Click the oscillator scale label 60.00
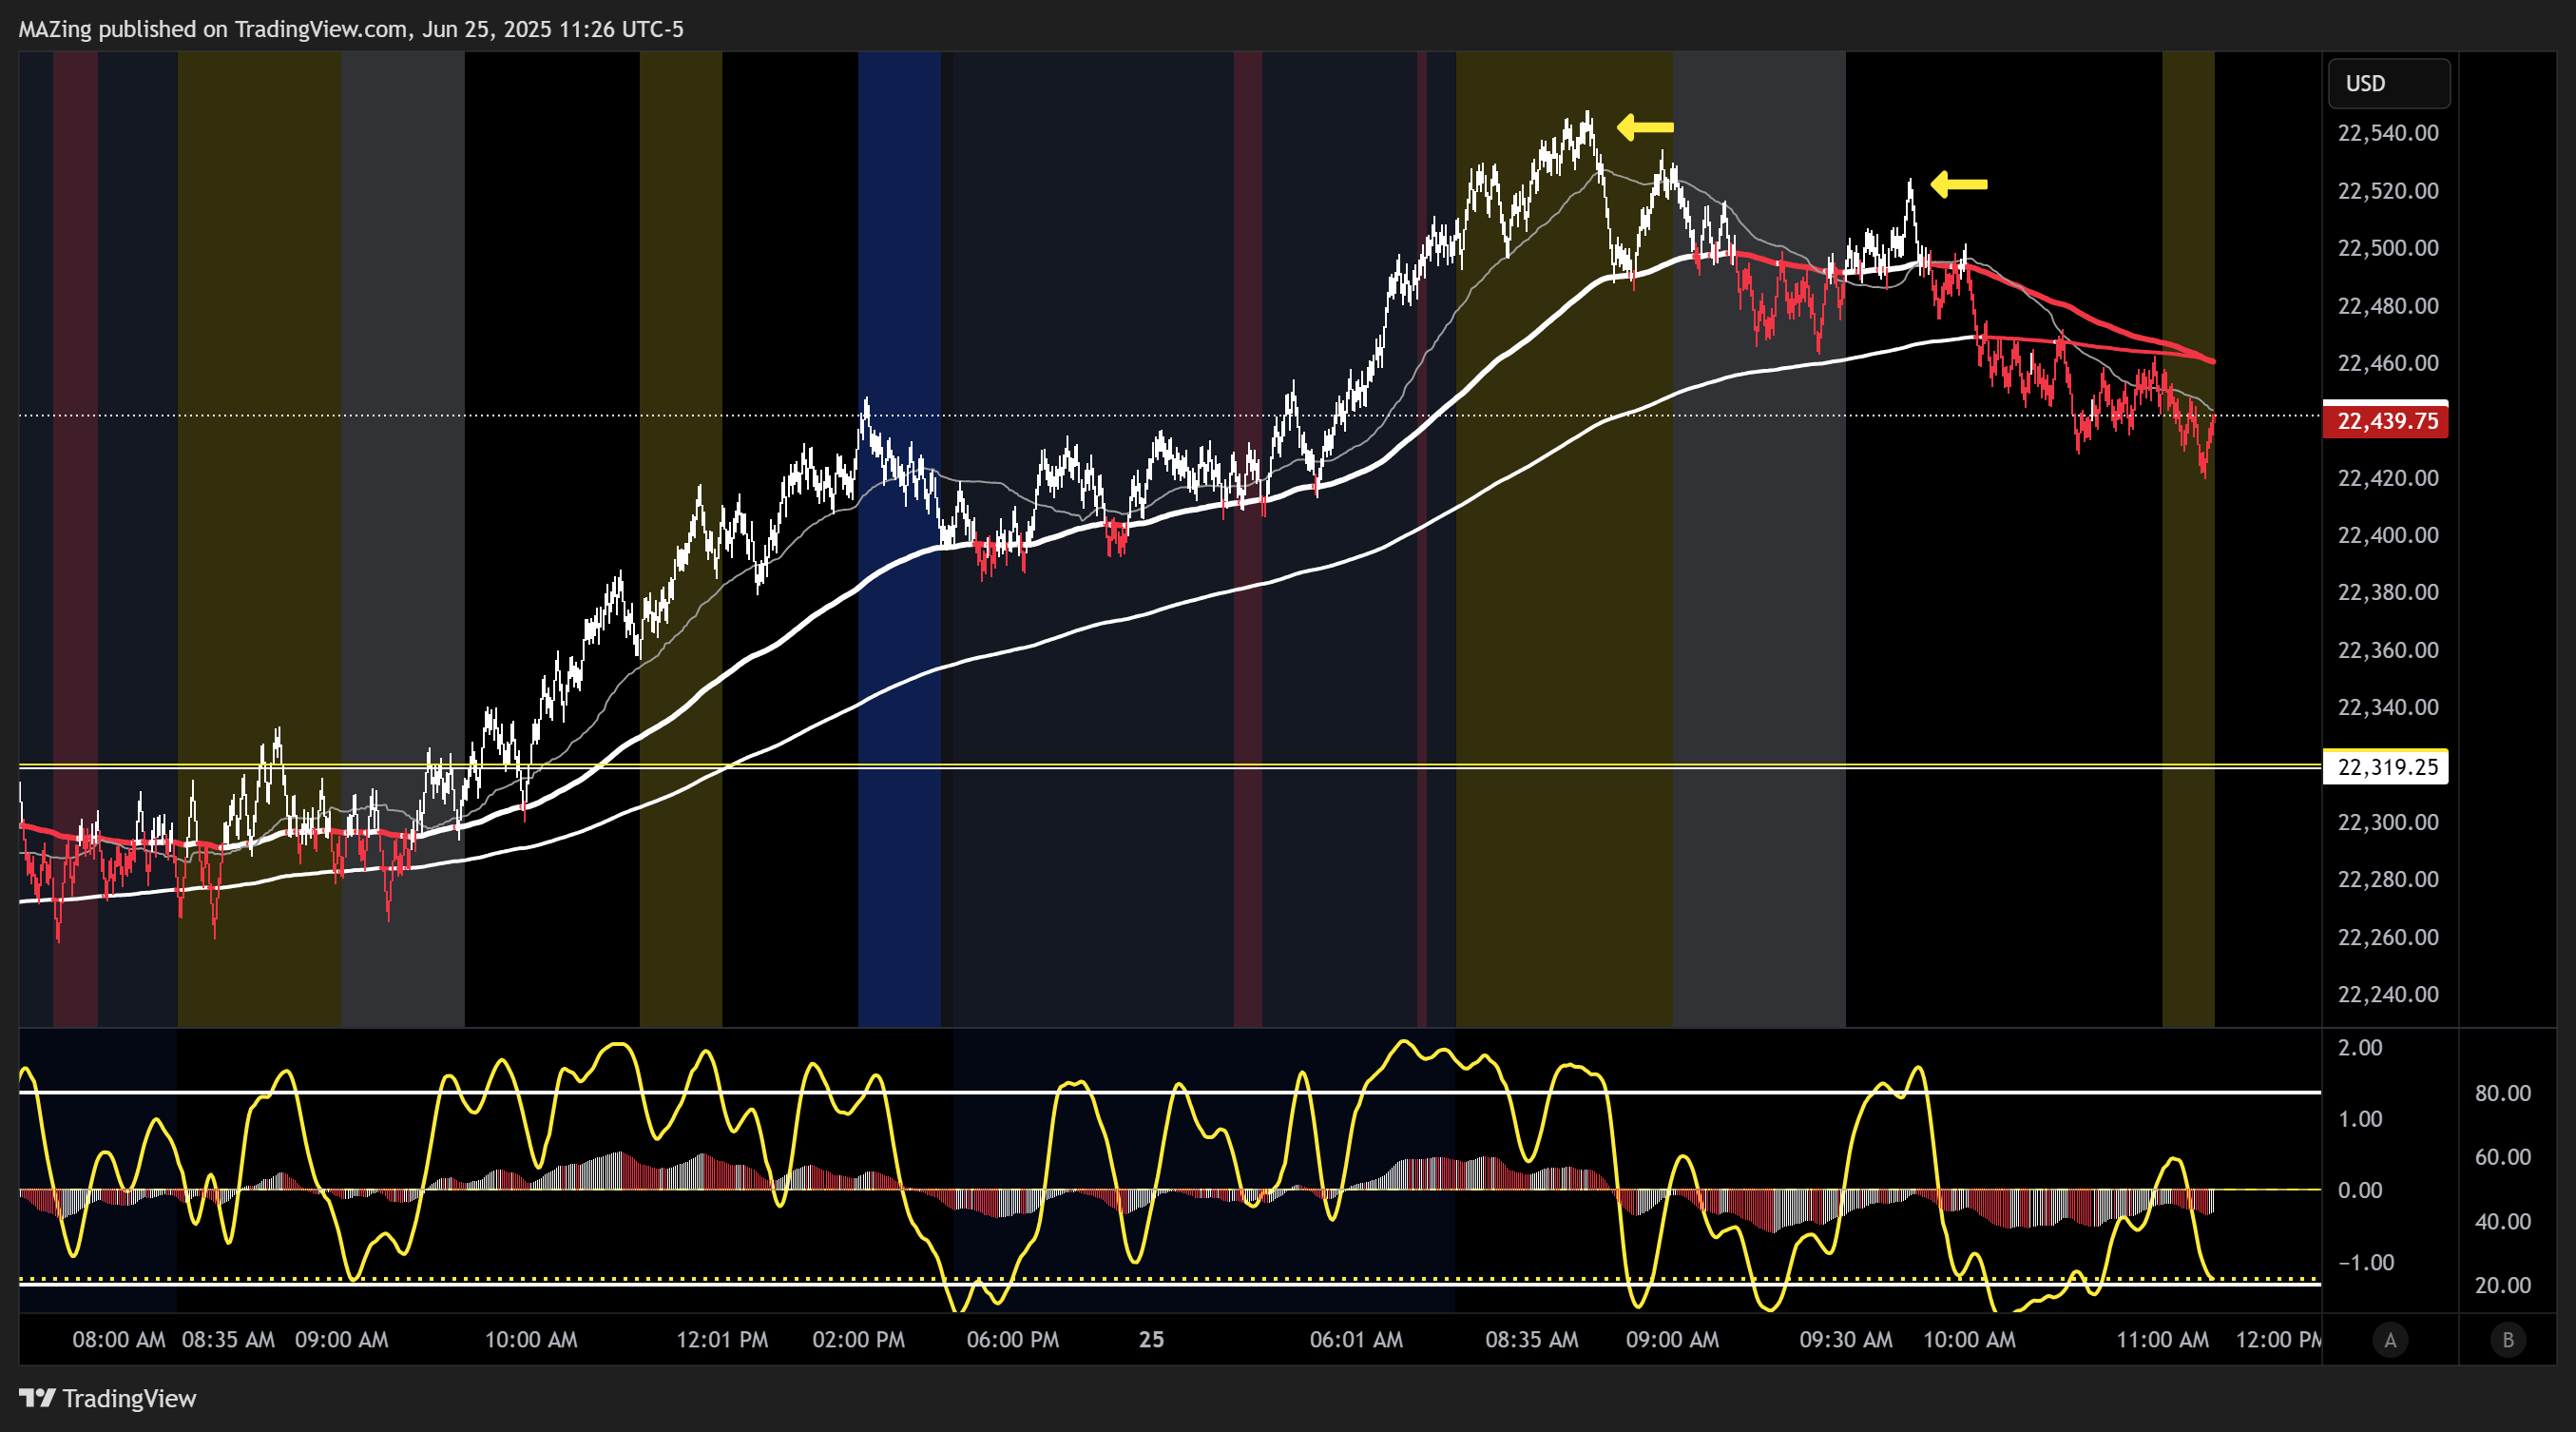The width and height of the screenshot is (2576, 1432). (x=2503, y=1157)
